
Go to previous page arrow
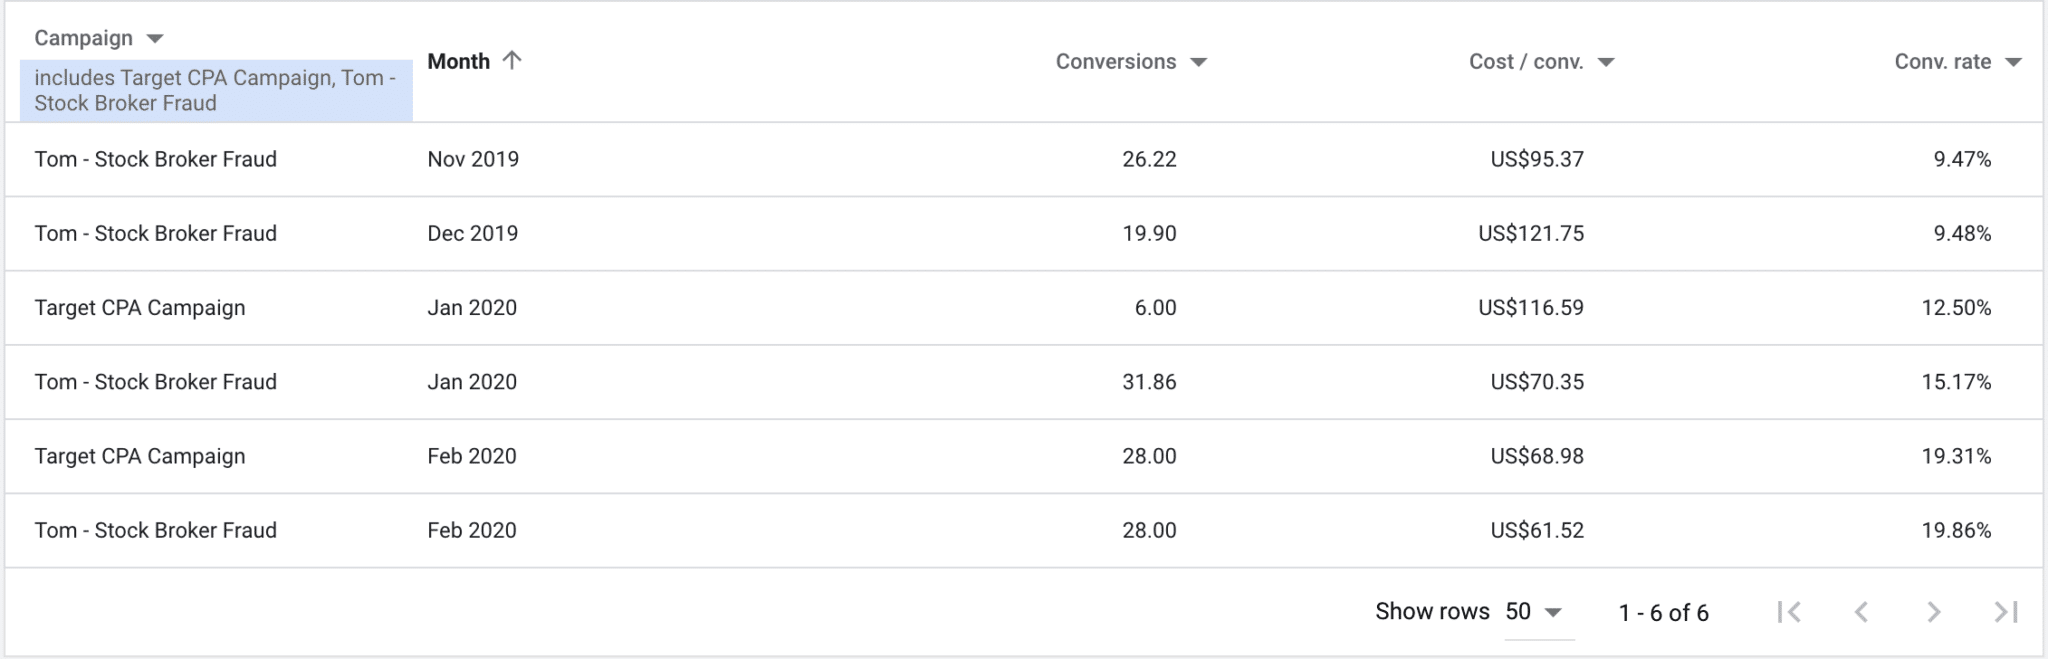[1861, 612]
